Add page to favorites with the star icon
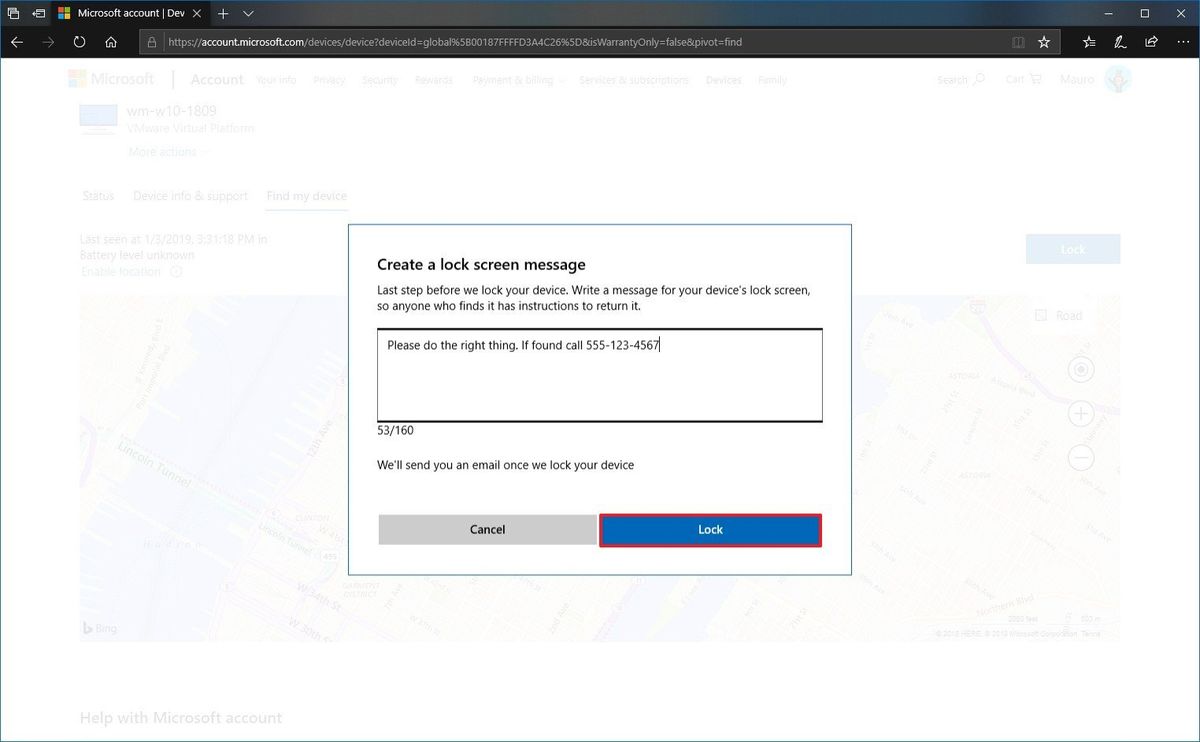 coord(1043,42)
